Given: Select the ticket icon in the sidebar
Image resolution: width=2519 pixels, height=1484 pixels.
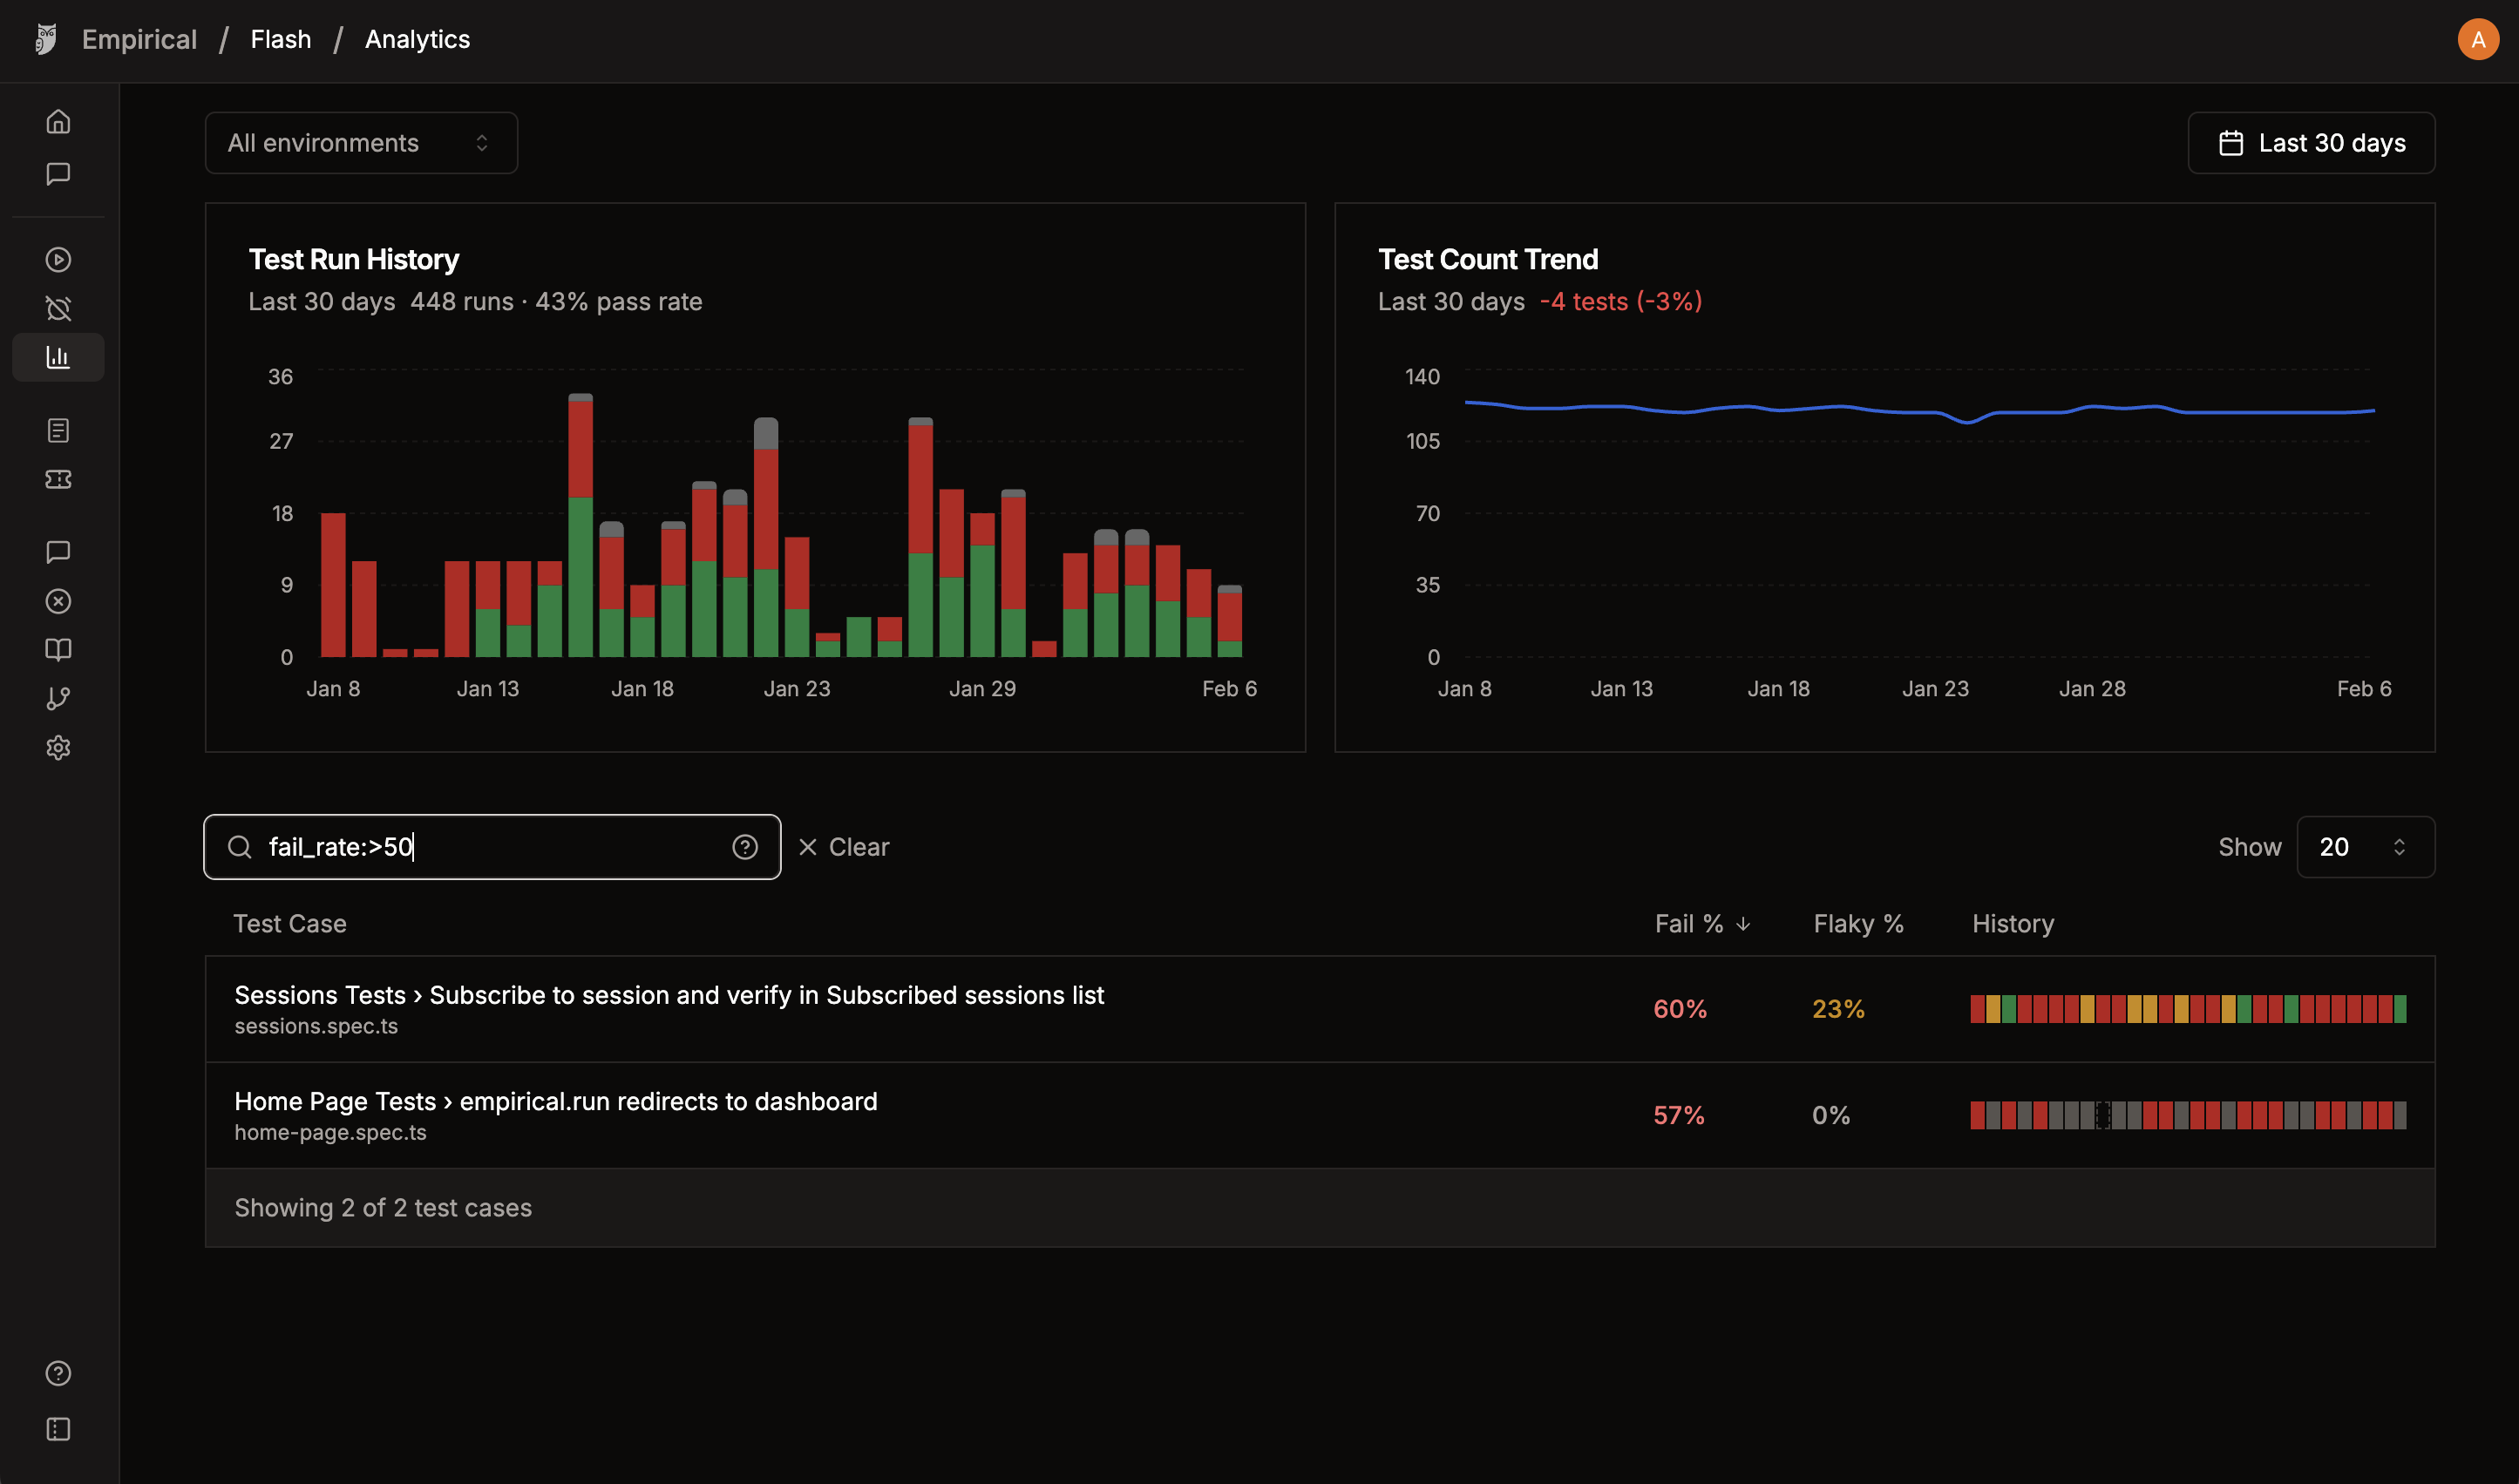Looking at the screenshot, I should point(57,480).
